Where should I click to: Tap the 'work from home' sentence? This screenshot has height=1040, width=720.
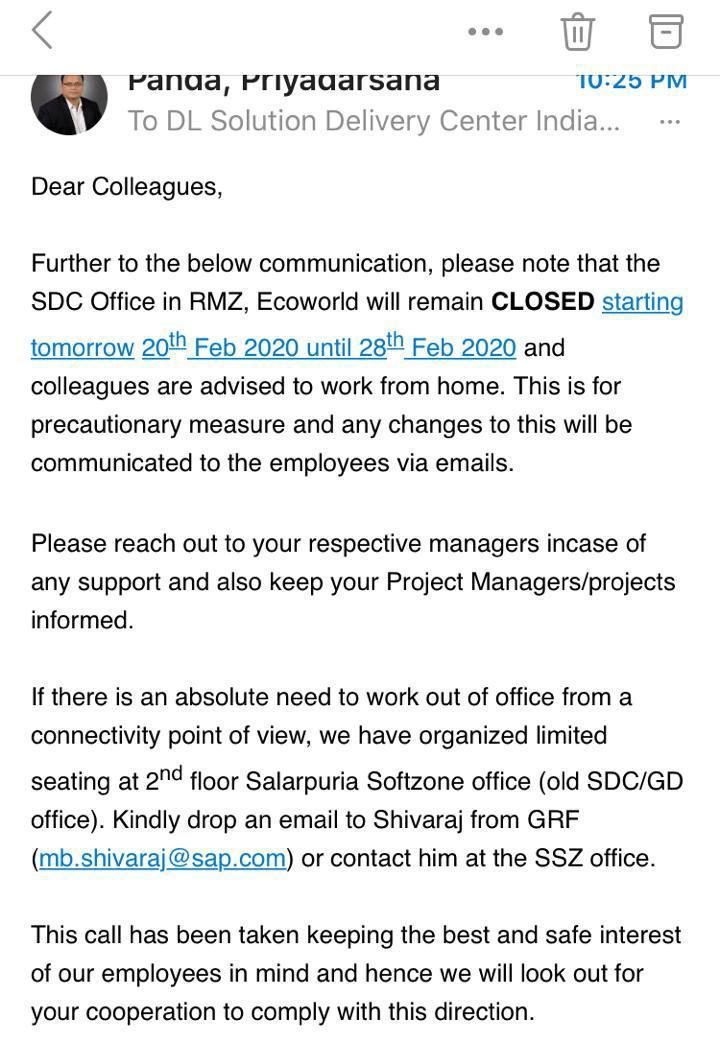[x=326, y=386]
